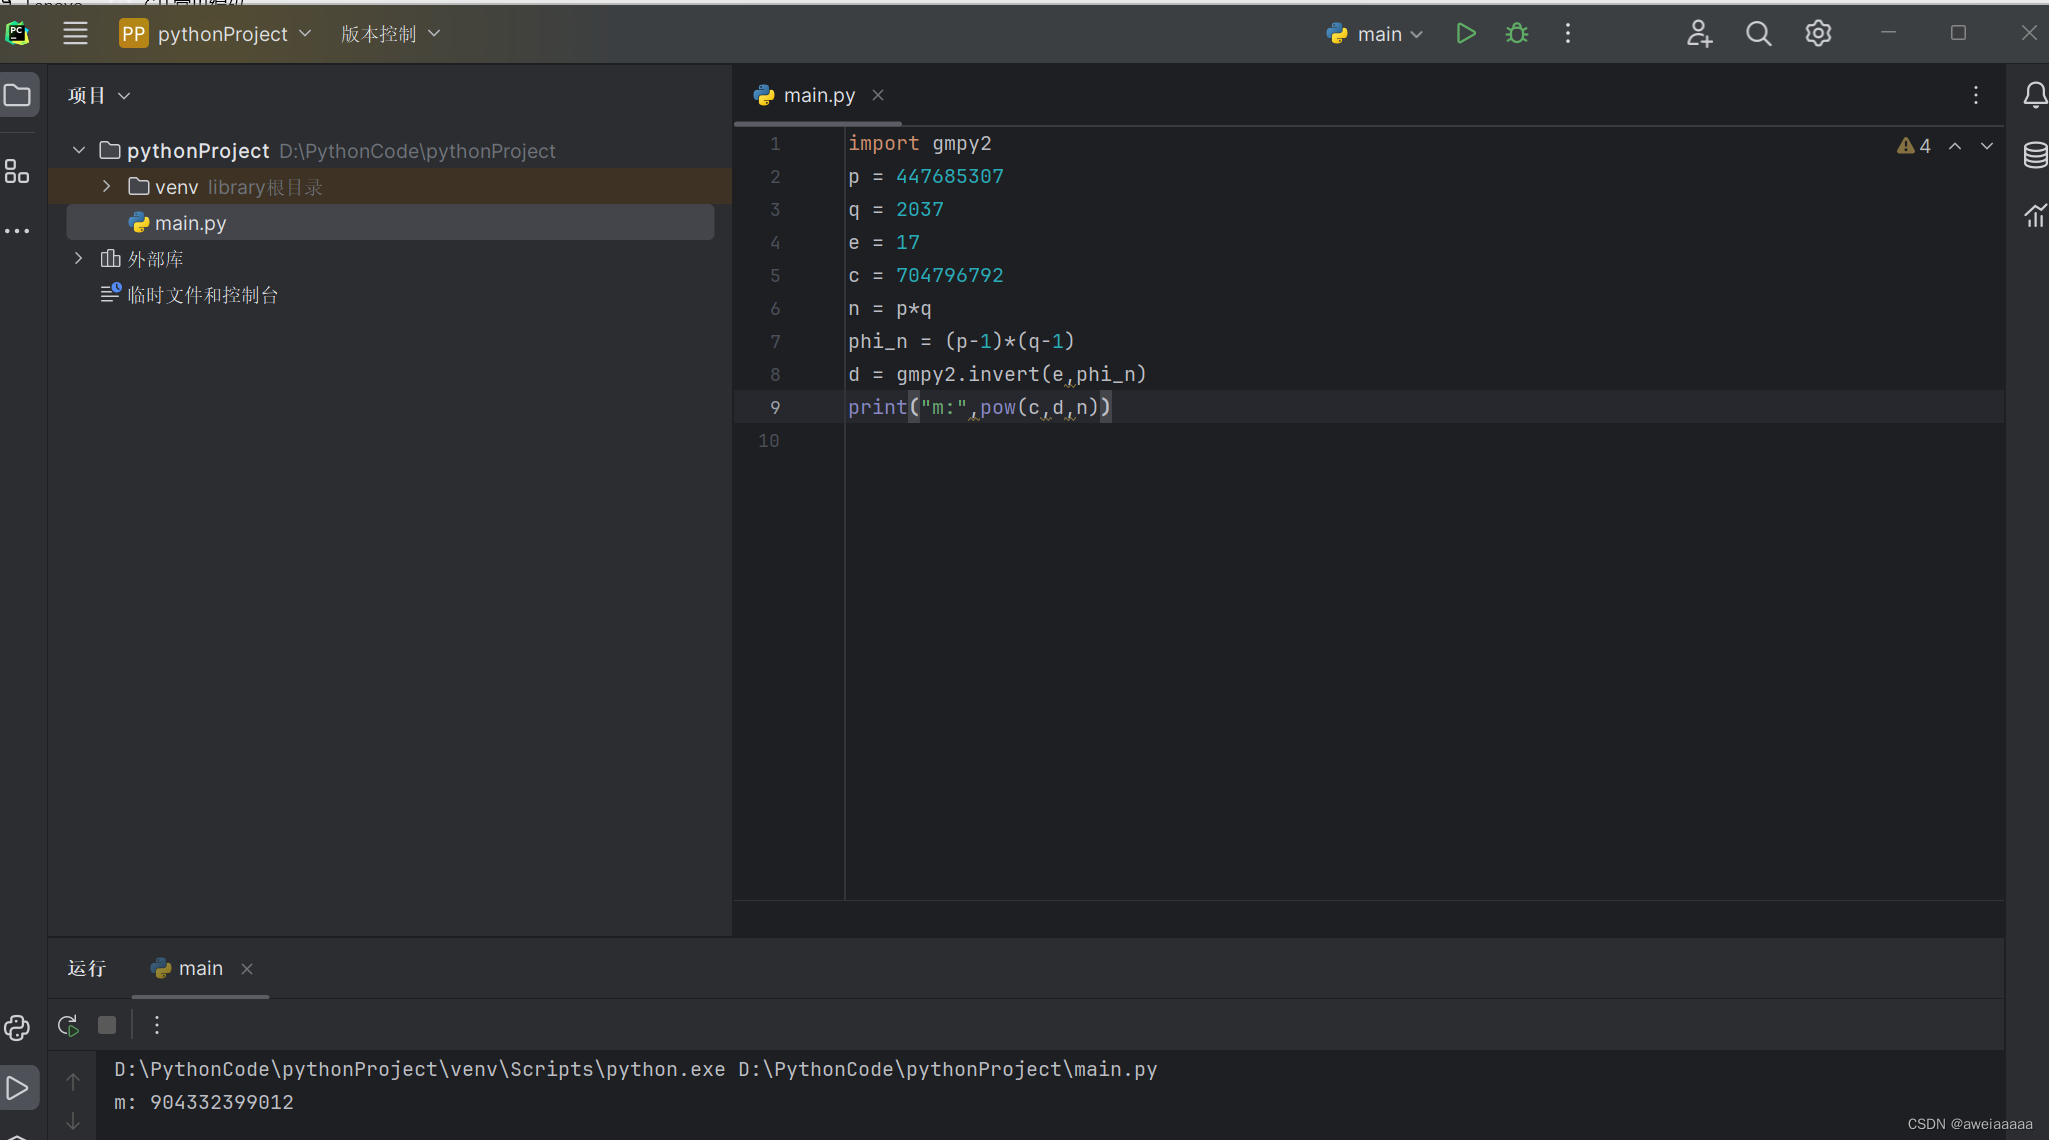Collapse the pythonProject tree node
2049x1140 pixels.
(x=79, y=150)
